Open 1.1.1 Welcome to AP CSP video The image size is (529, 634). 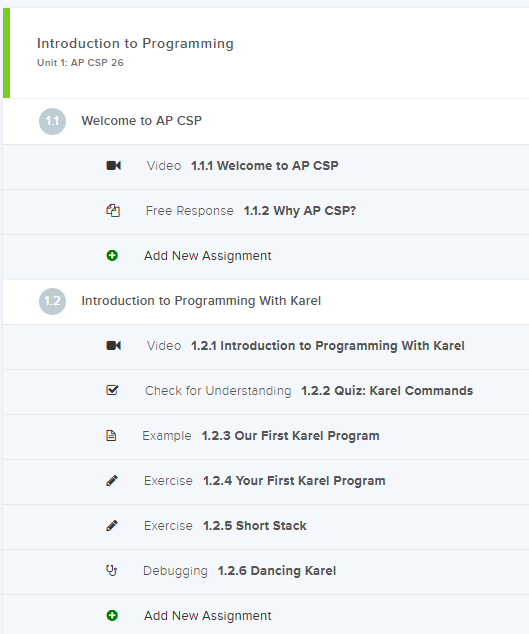pos(264,166)
